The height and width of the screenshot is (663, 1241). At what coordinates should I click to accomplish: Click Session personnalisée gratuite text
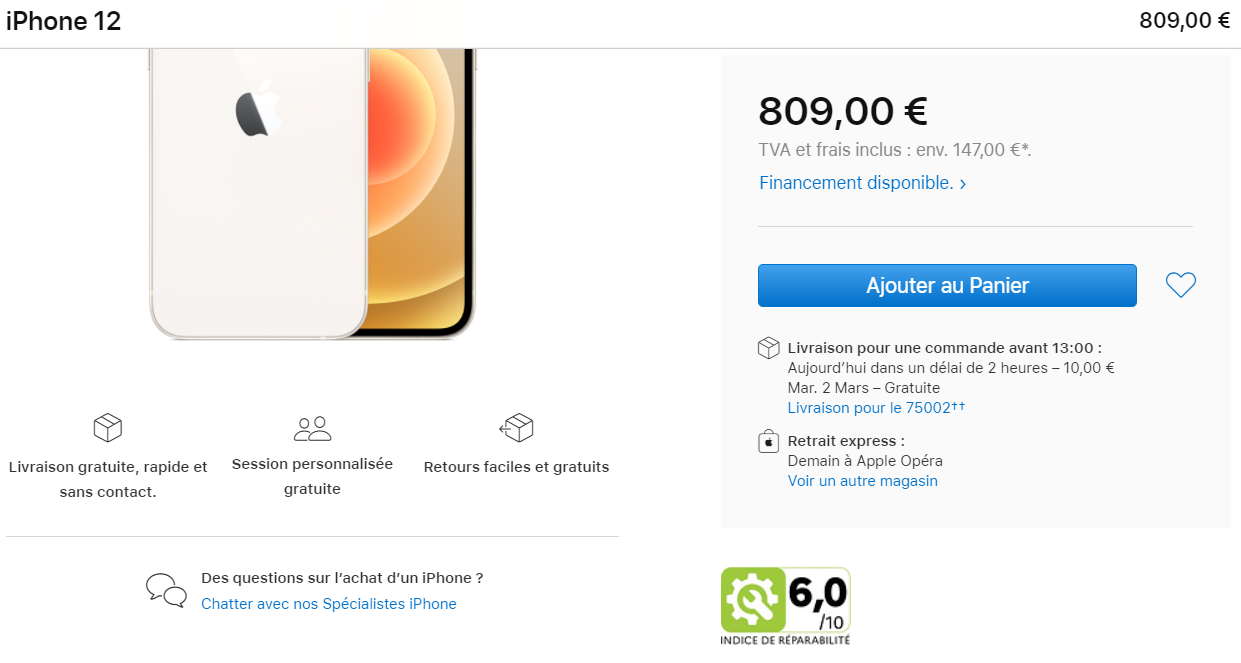312,477
